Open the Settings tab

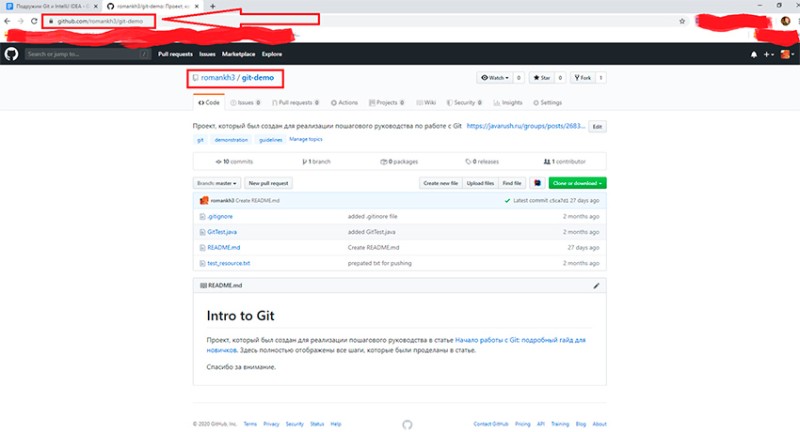547,103
